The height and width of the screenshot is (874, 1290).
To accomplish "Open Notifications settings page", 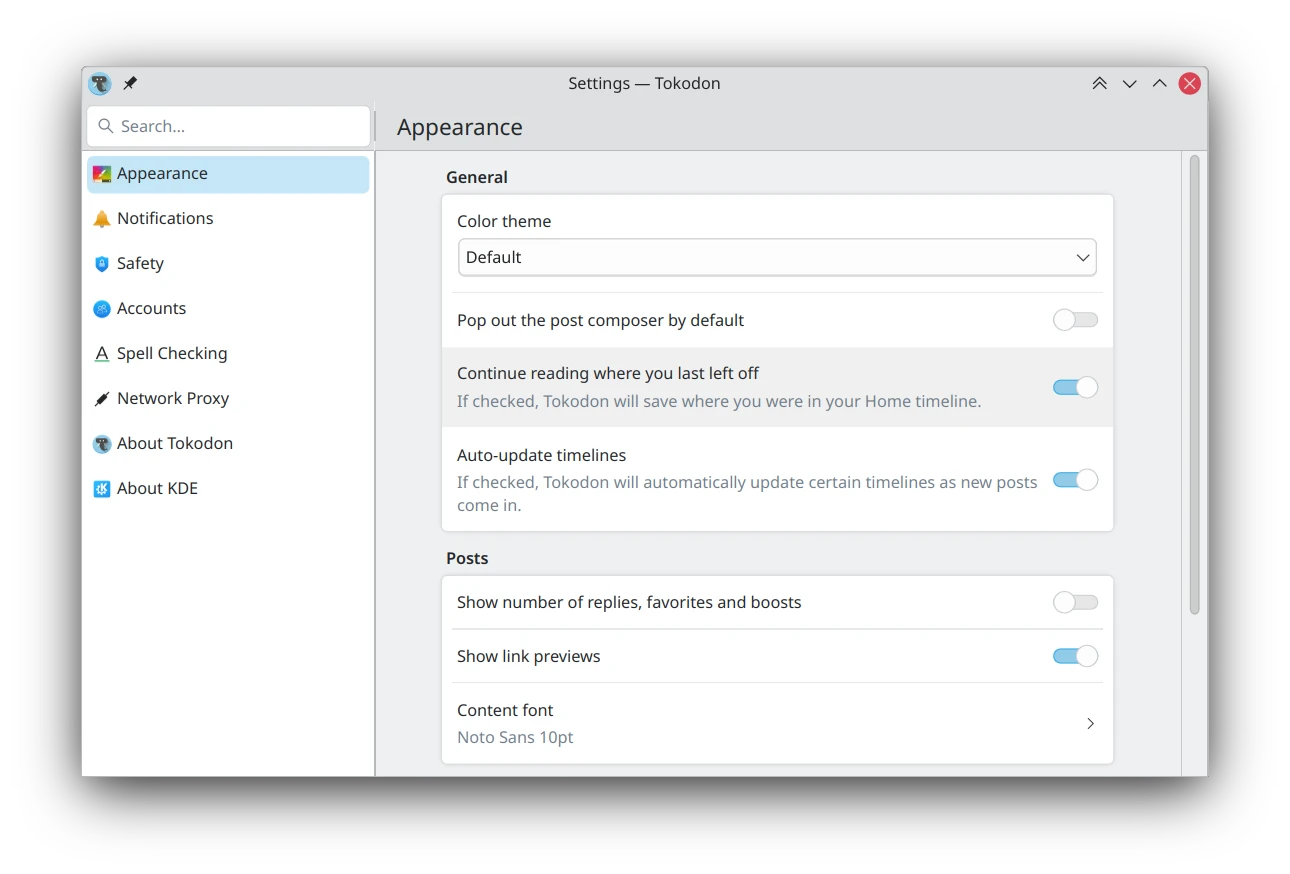I will pos(228,219).
